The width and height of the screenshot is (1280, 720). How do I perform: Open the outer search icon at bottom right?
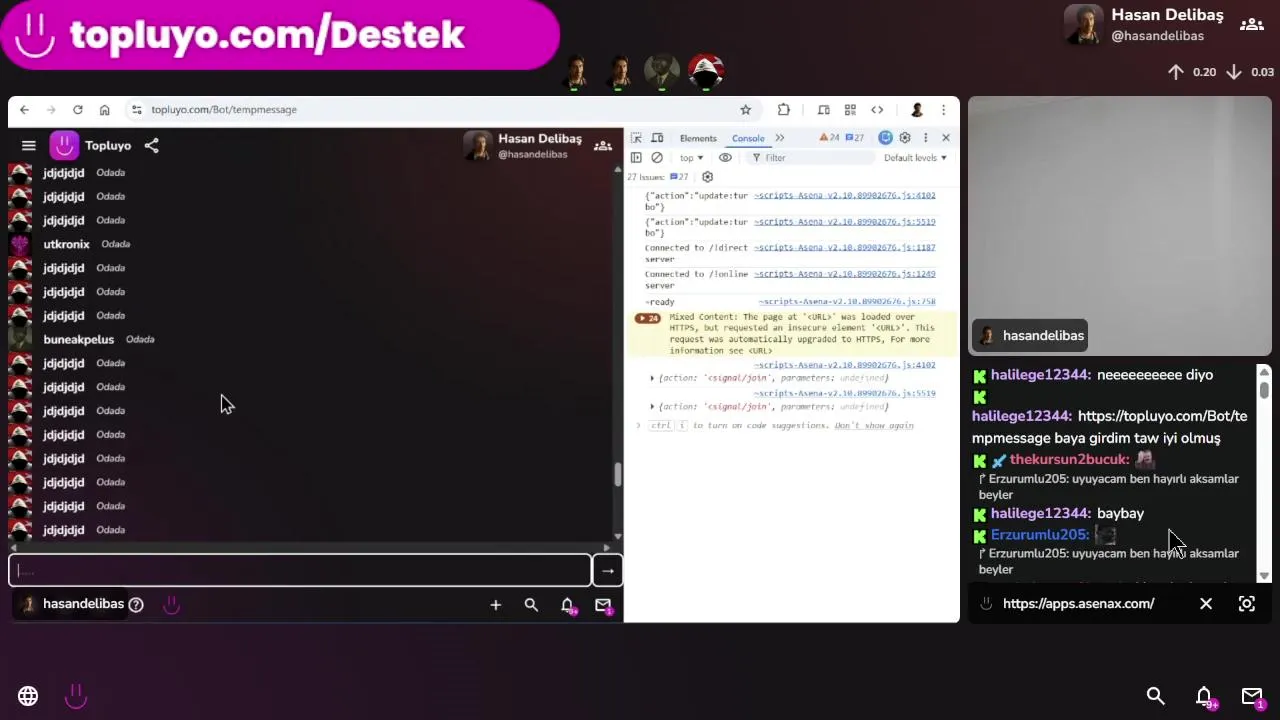1155,696
